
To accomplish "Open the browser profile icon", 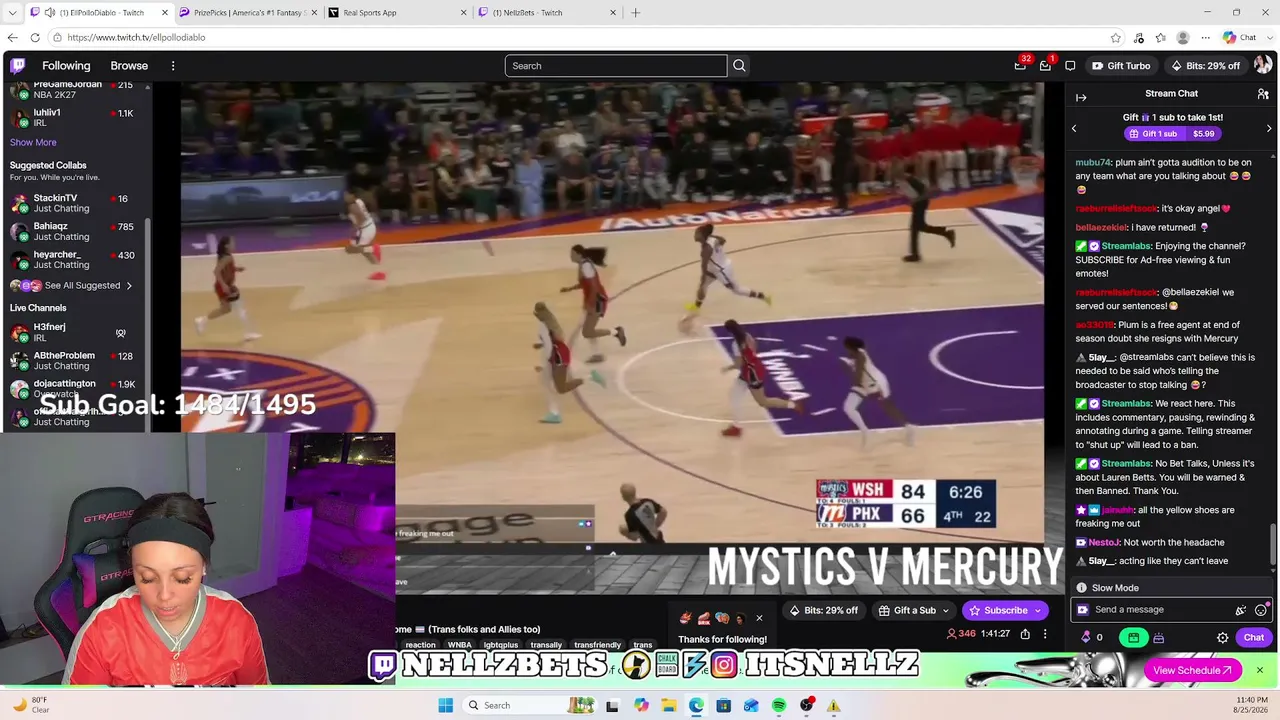I will coord(1183,38).
